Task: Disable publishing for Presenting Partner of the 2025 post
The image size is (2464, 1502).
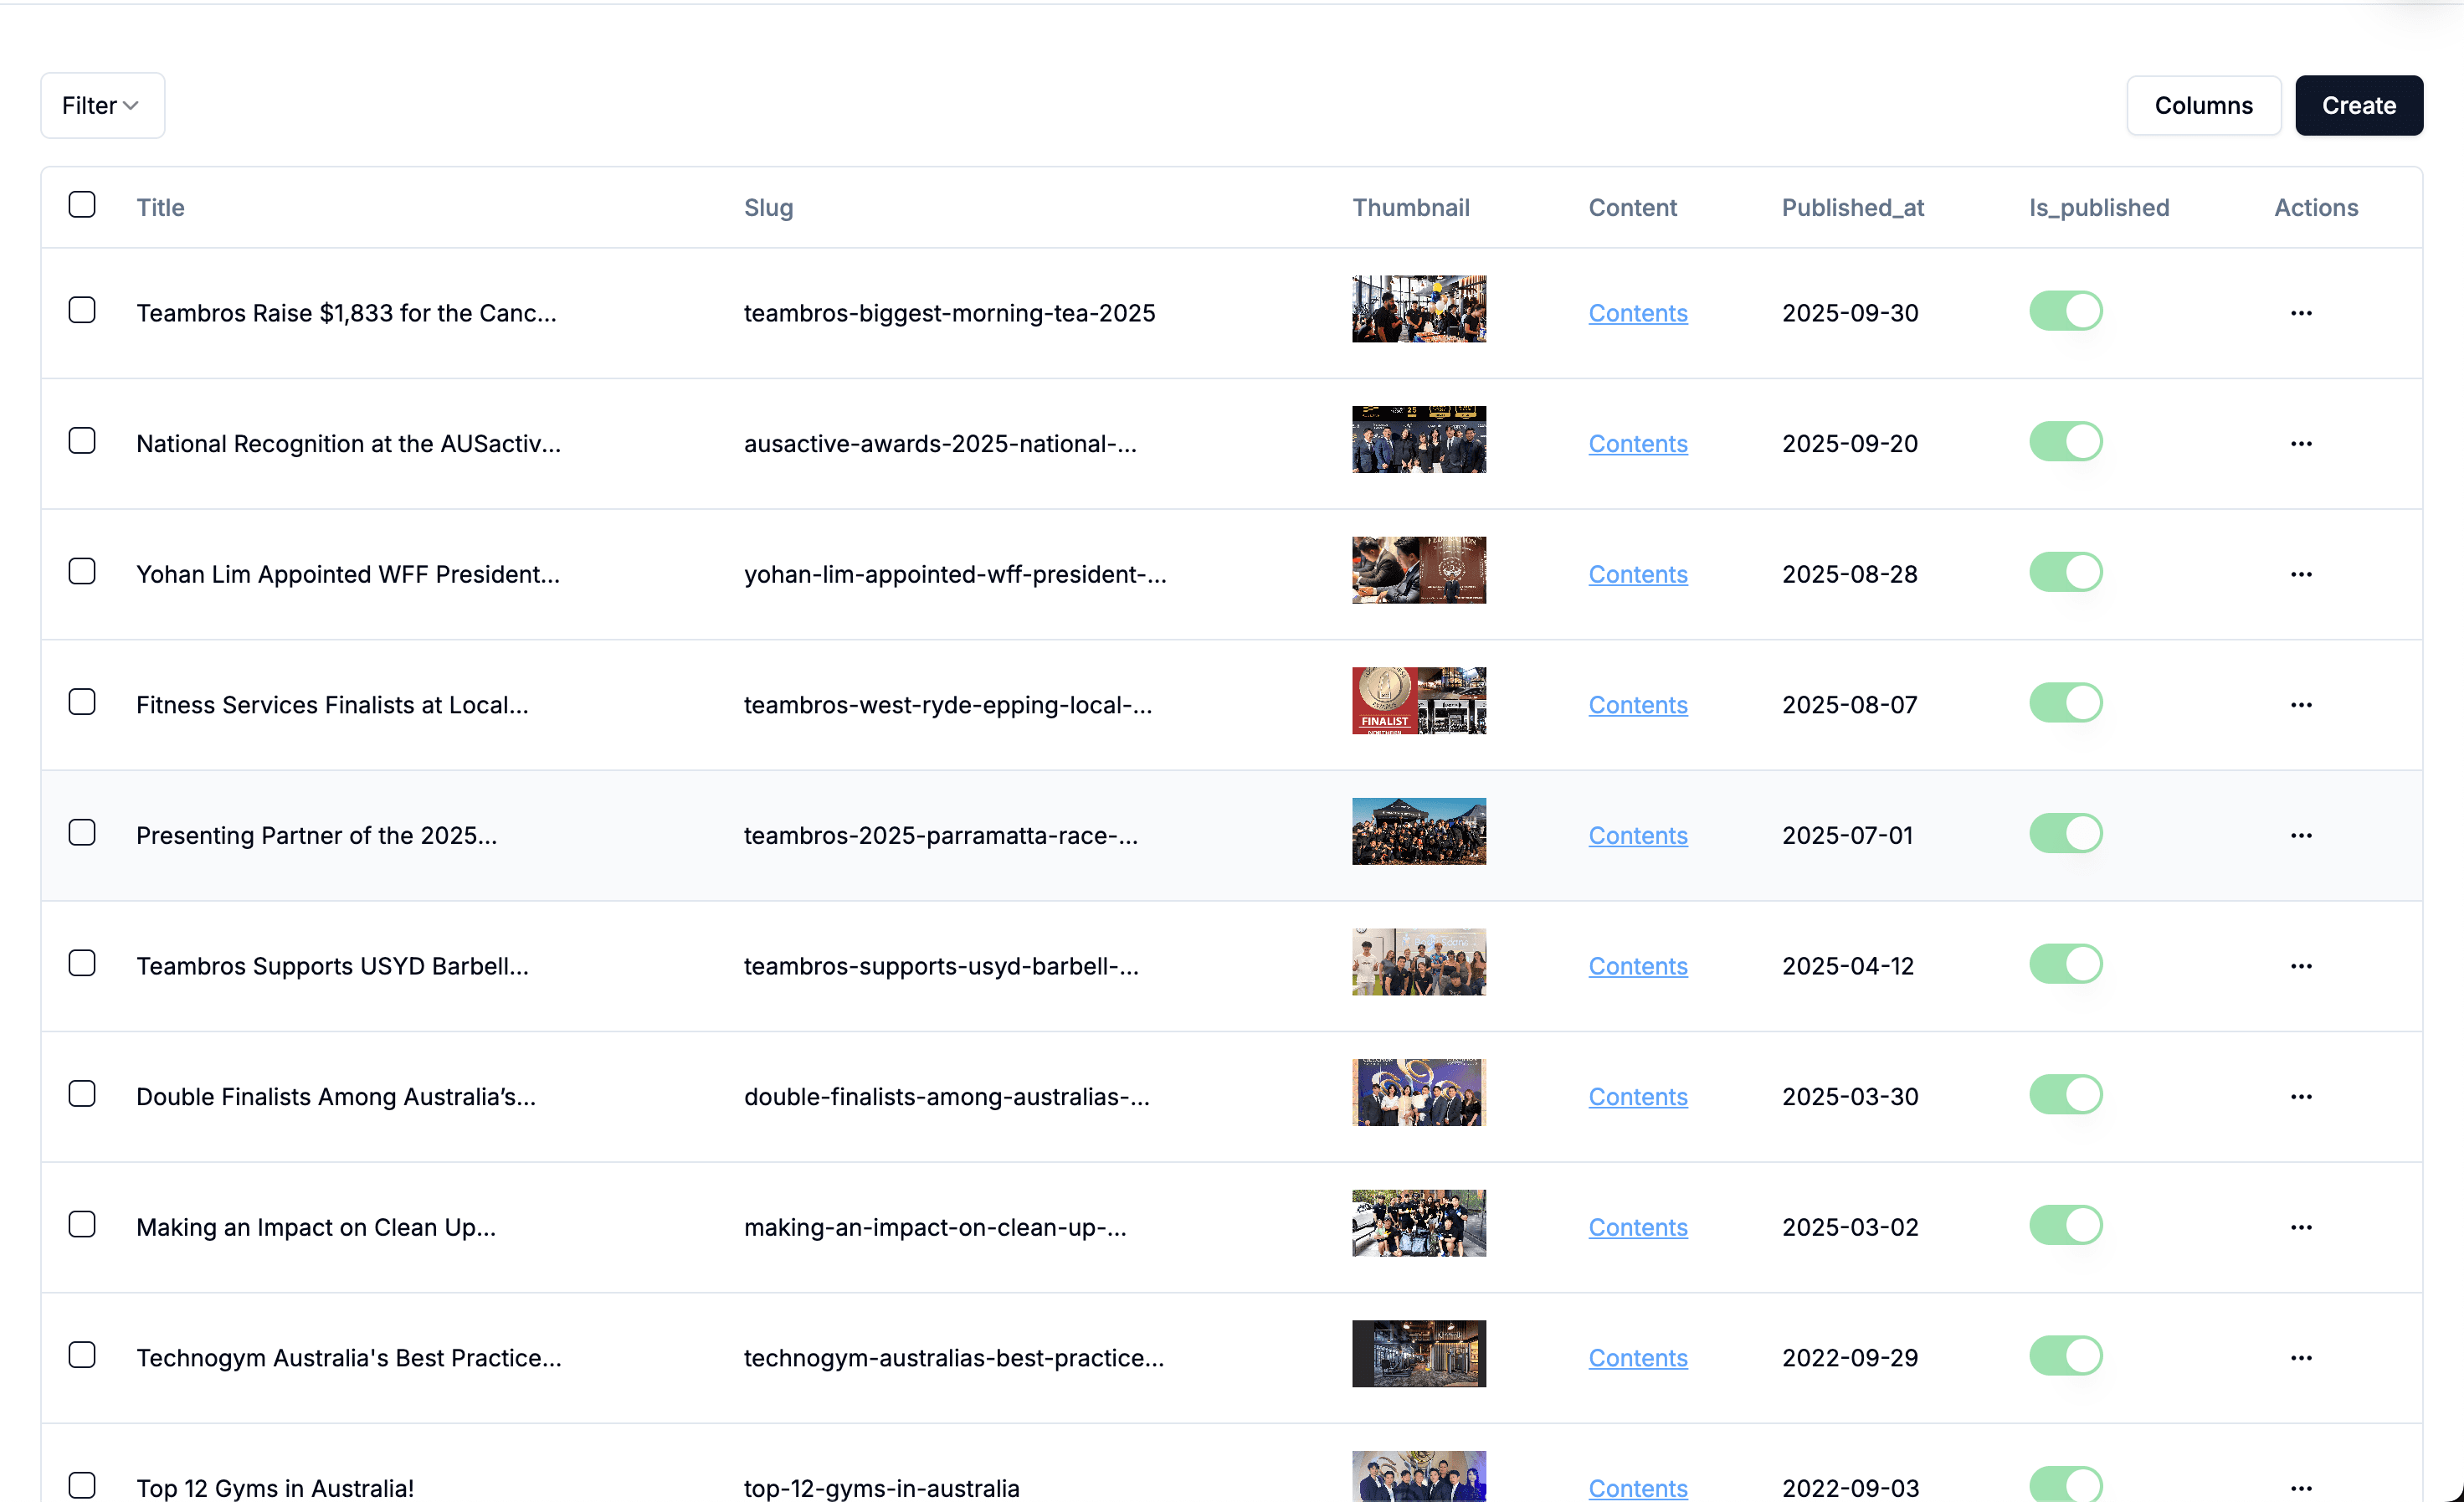Action: 2066,833
